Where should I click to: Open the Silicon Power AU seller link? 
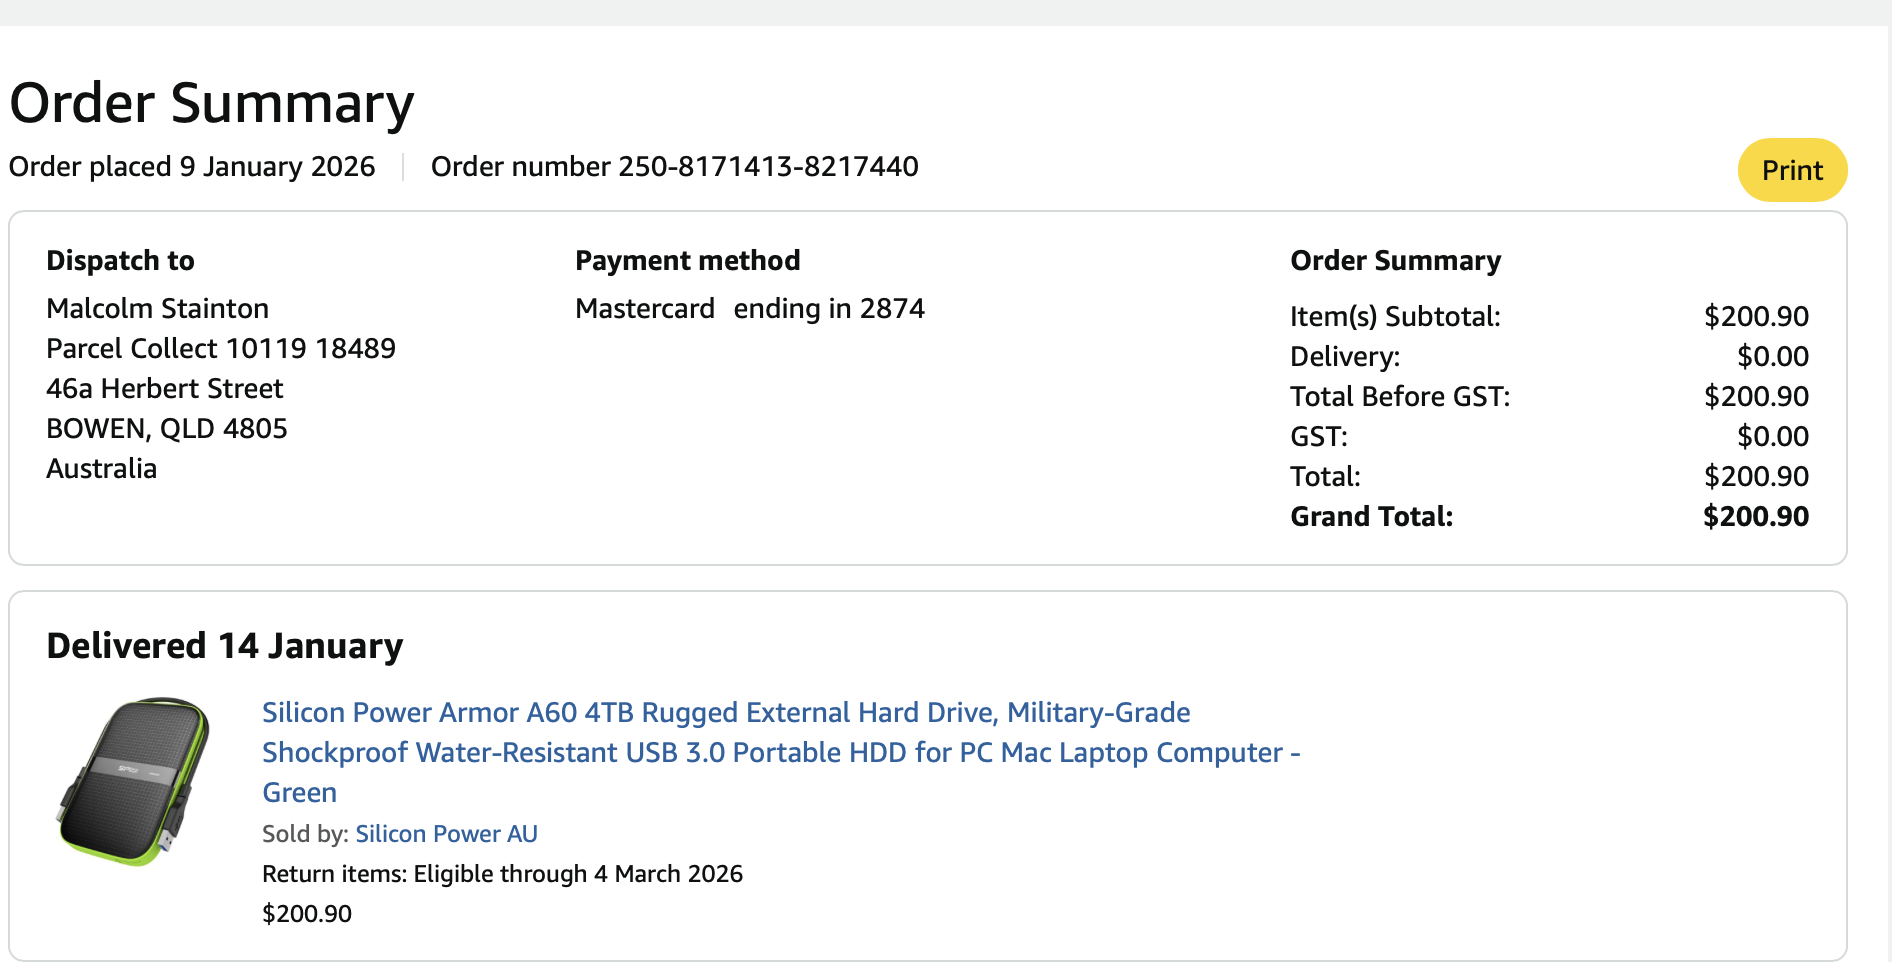point(446,834)
